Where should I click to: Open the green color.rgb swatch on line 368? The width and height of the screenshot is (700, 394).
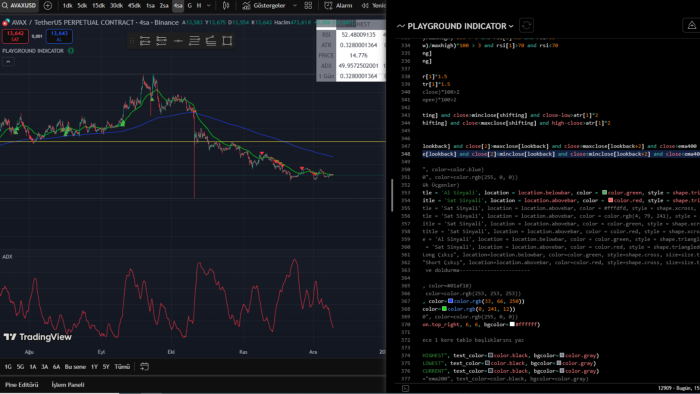[444, 309]
